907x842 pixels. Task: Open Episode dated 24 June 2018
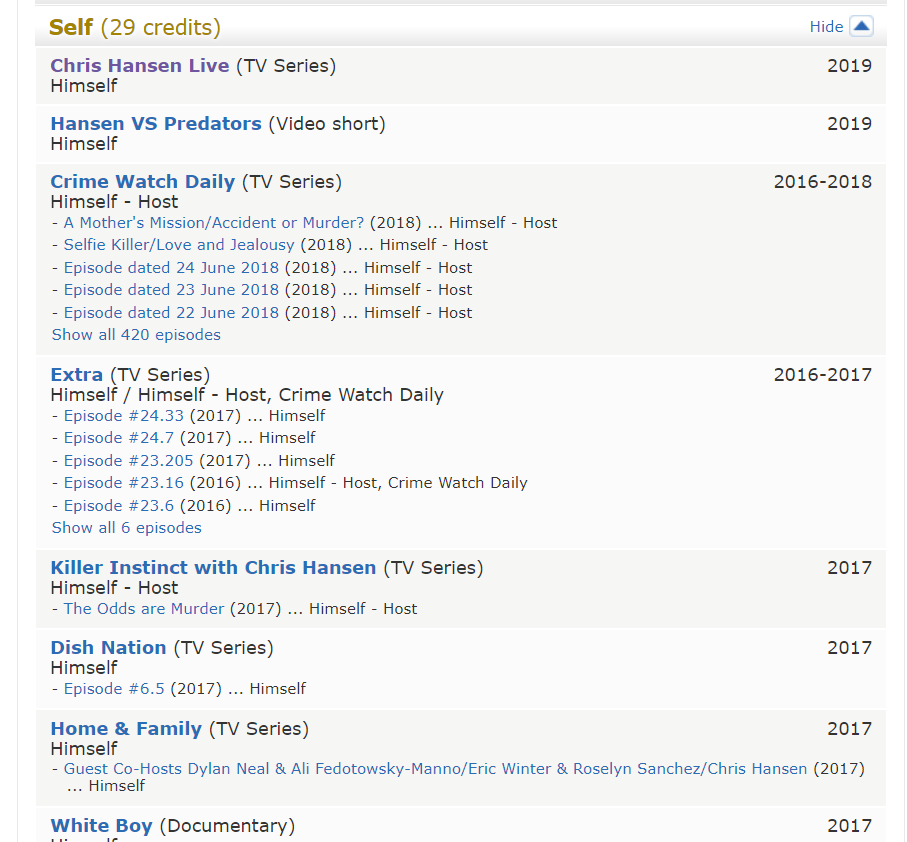coord(171,268)
